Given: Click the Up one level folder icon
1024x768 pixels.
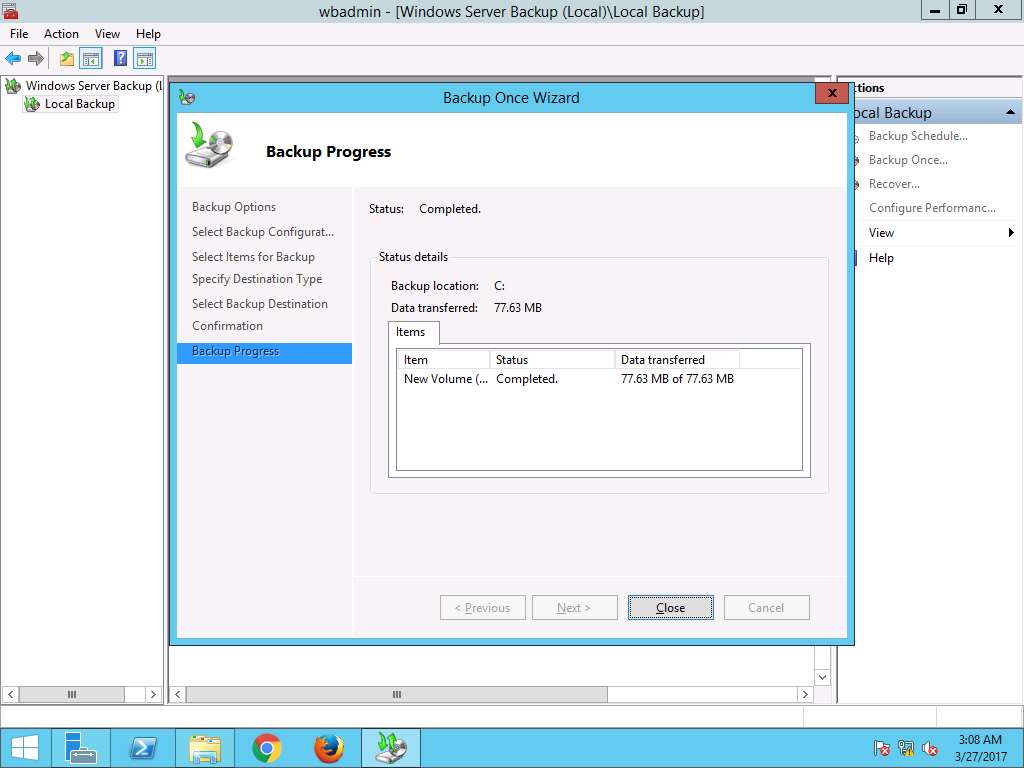Looking at the screenshot, I should point(67,59).
